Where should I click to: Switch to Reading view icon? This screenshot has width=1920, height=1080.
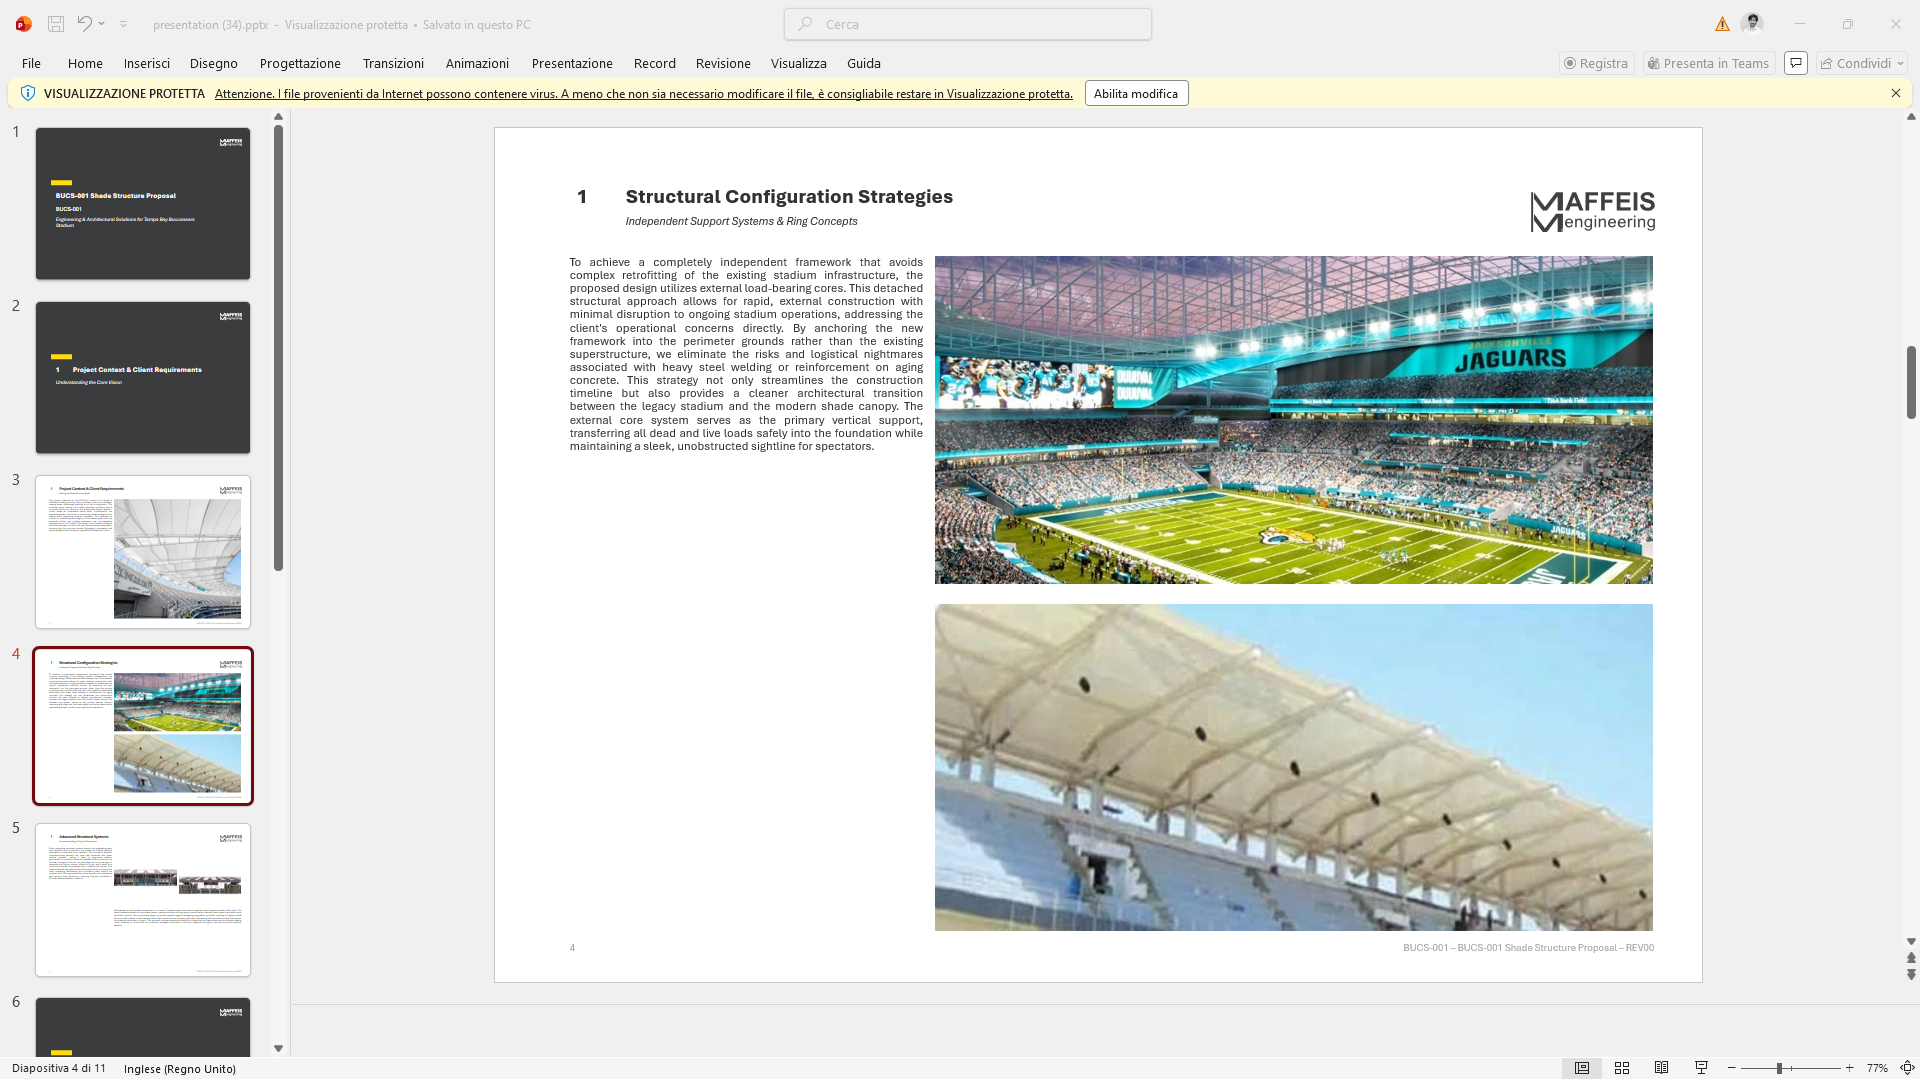tap(1661, 1068)
